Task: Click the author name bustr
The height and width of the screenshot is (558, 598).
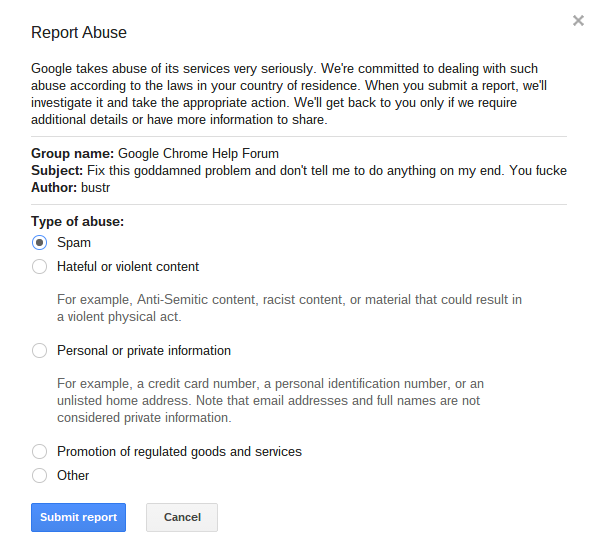Action: click(96, 188)
